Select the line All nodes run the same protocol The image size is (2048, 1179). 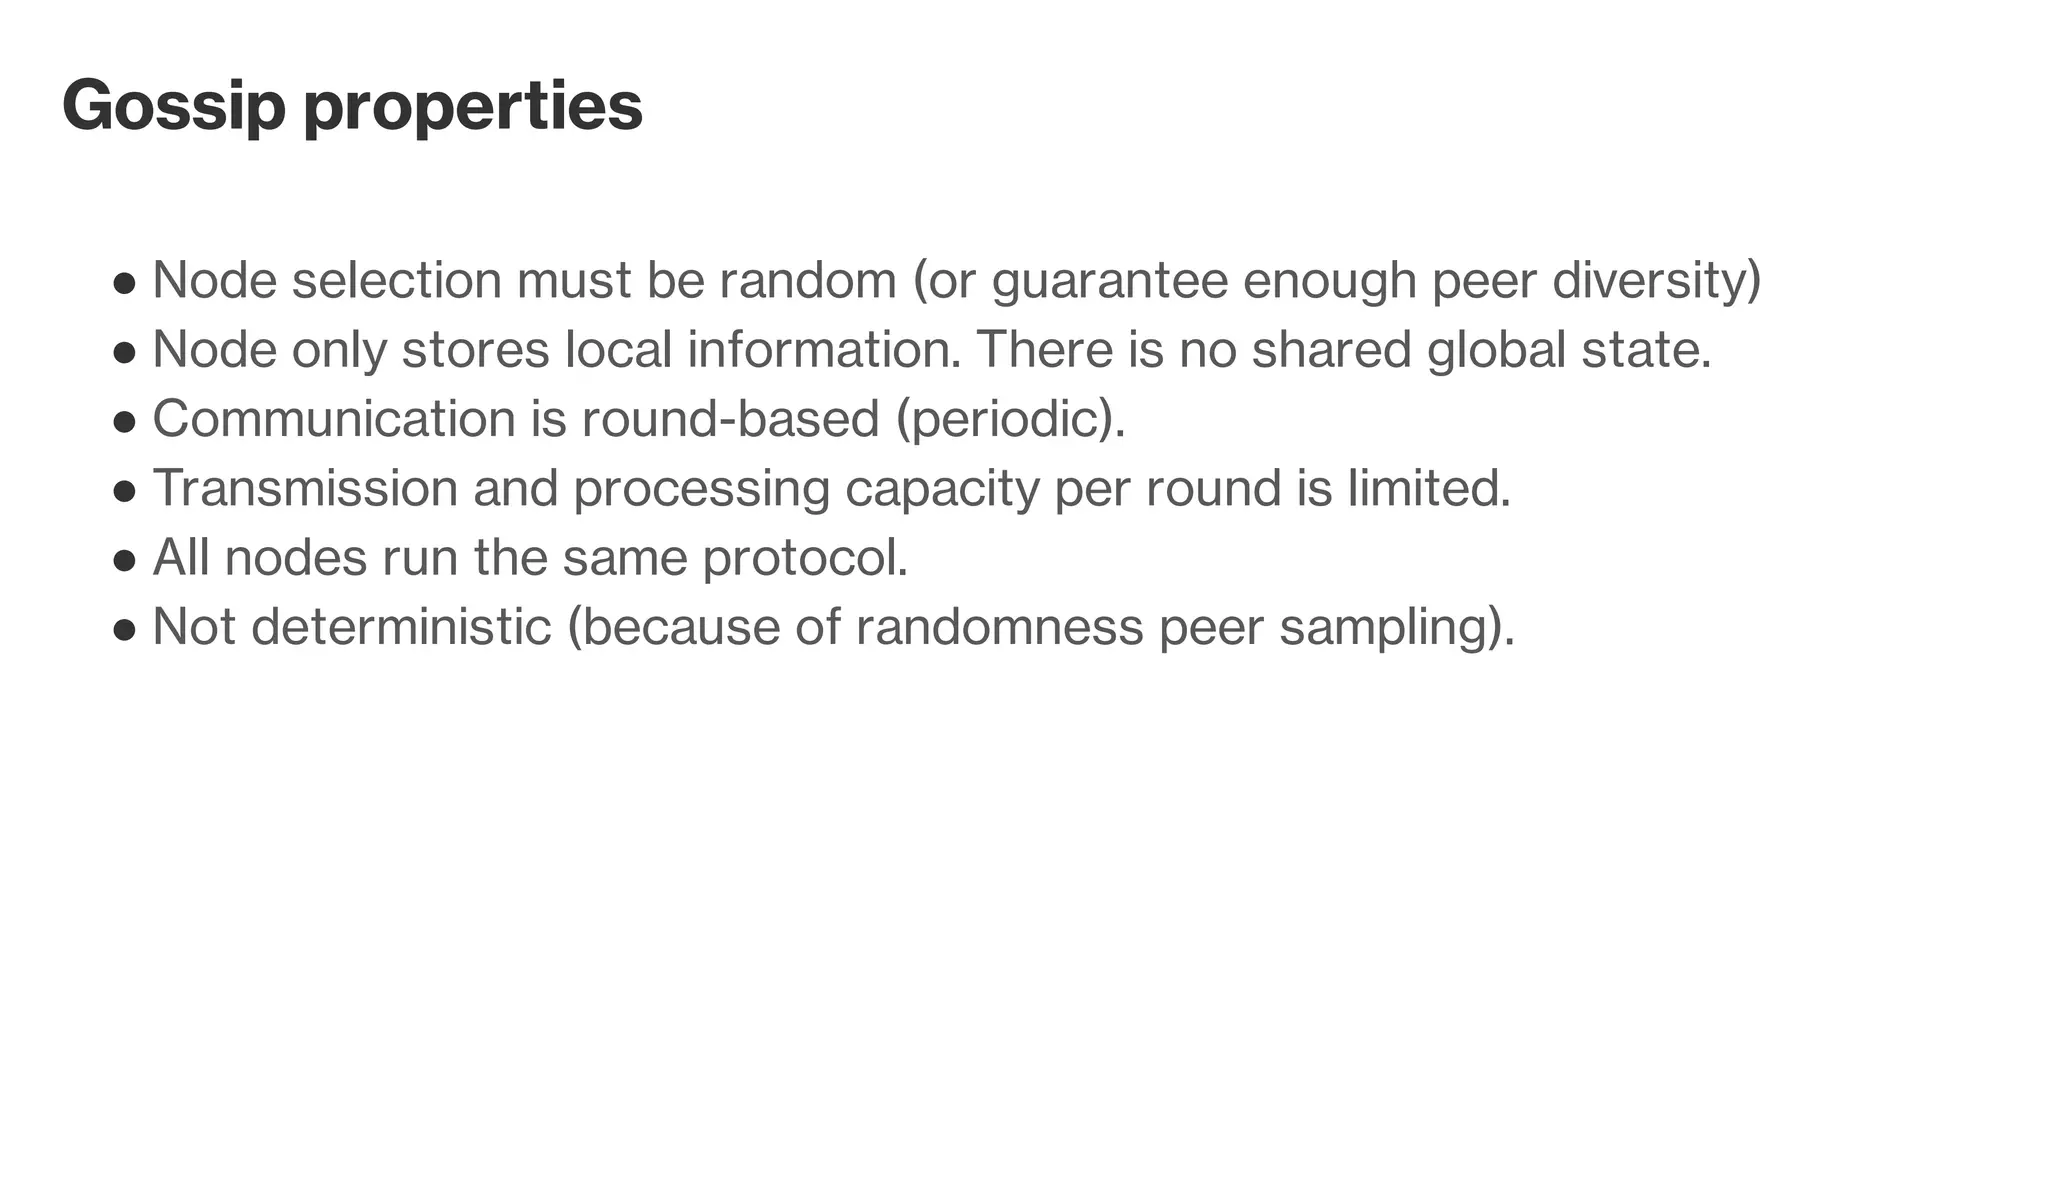[x=530, y=559]
